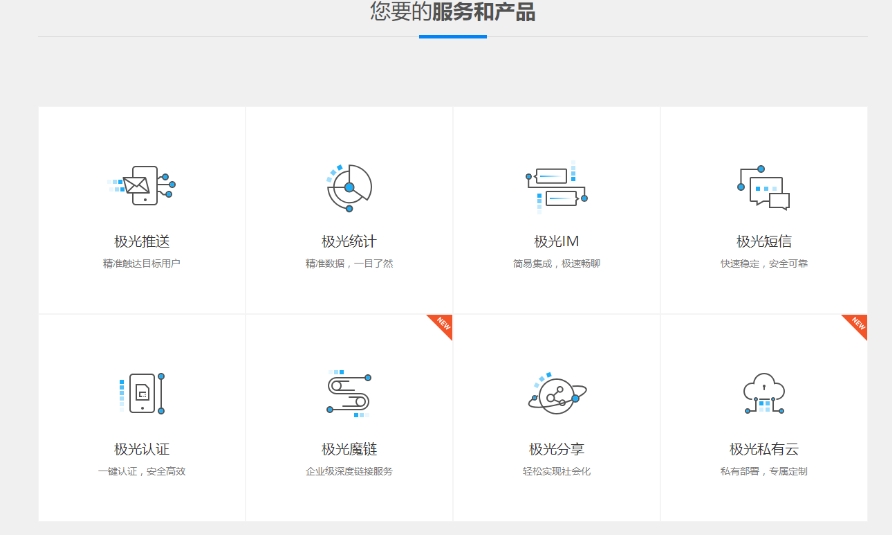
Task: Click the text 简易集成，极速畅聊
Action: [x=556, y=264]
